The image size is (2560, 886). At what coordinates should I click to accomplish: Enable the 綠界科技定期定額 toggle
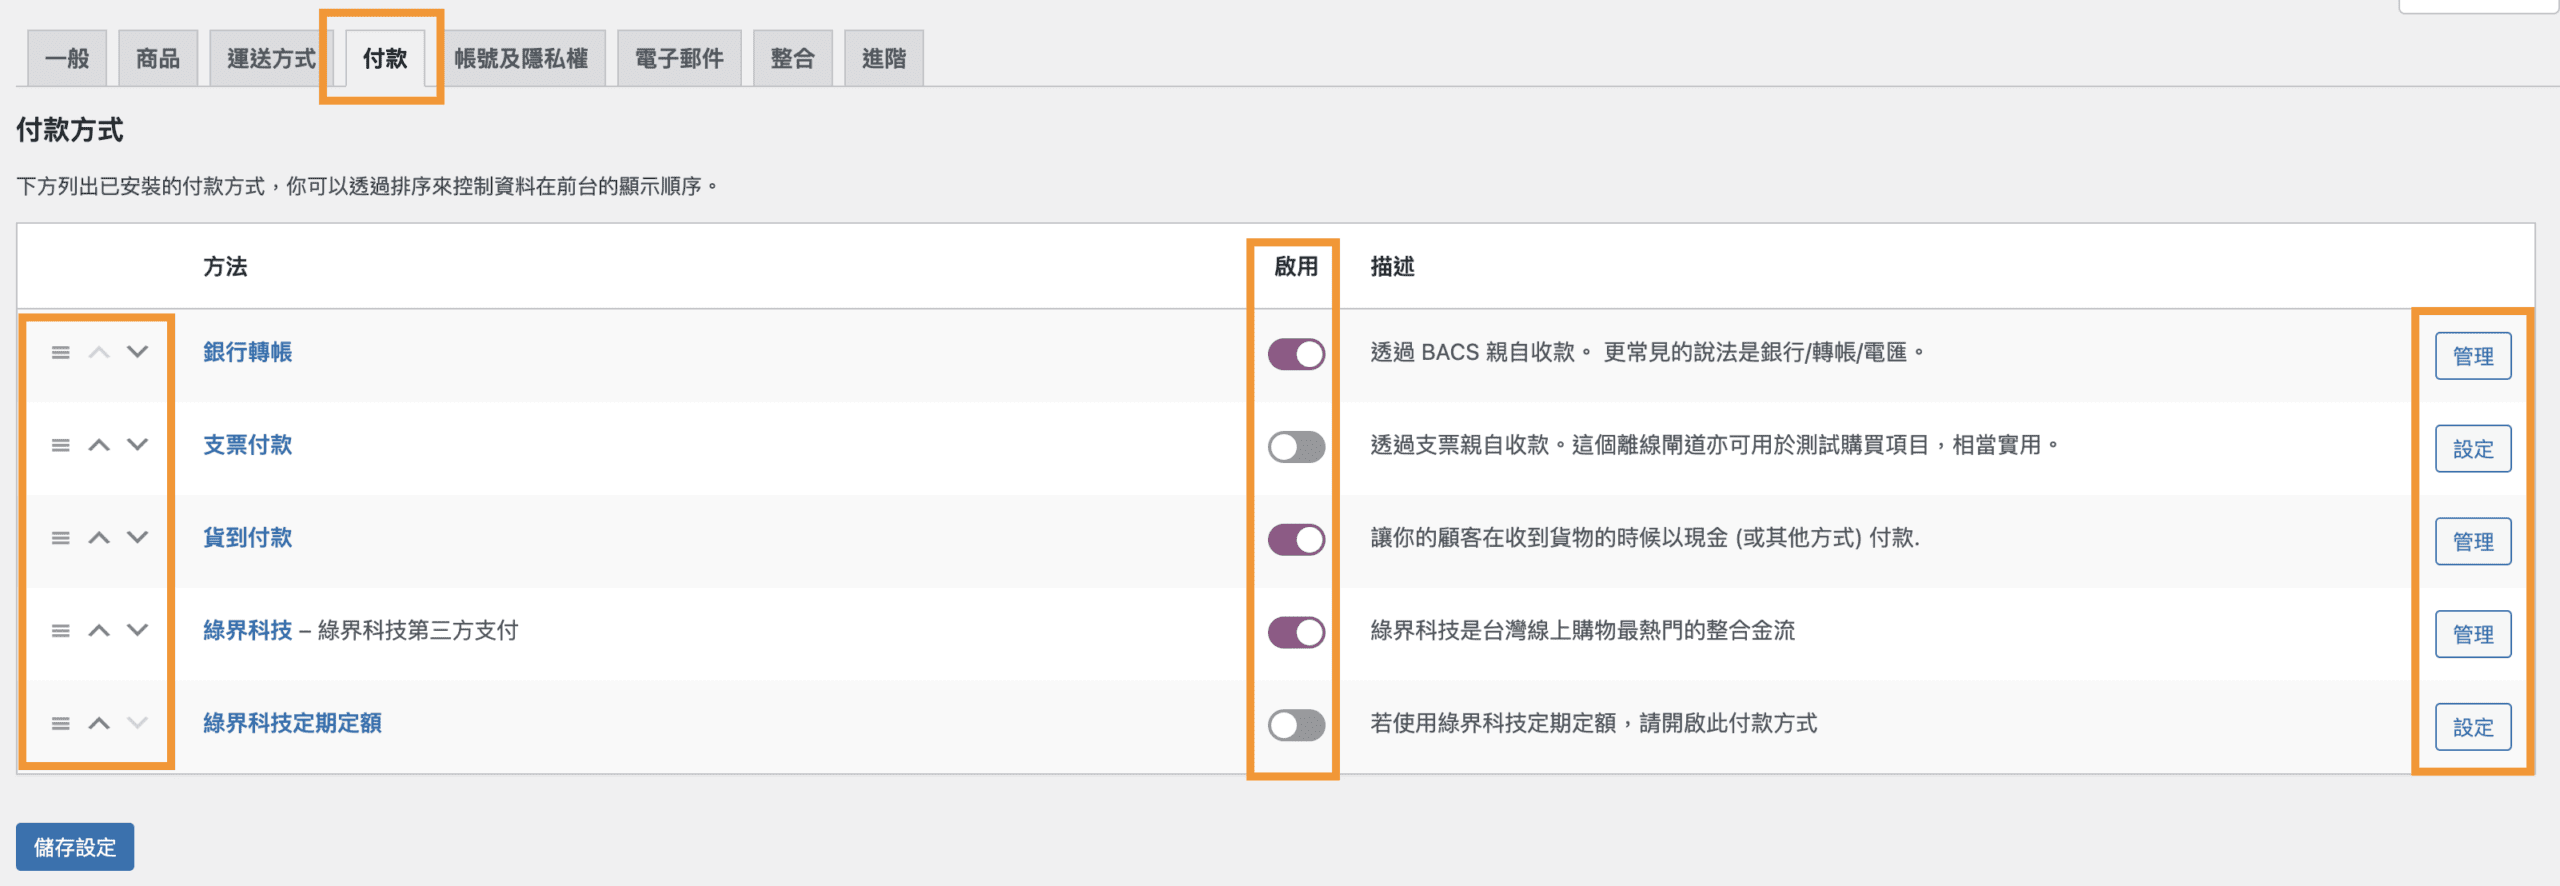coord(1296,725)
